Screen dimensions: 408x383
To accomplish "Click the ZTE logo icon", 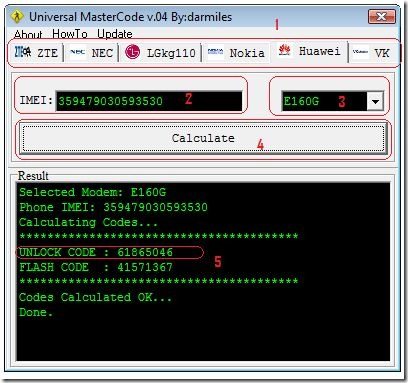I will 23,52.
